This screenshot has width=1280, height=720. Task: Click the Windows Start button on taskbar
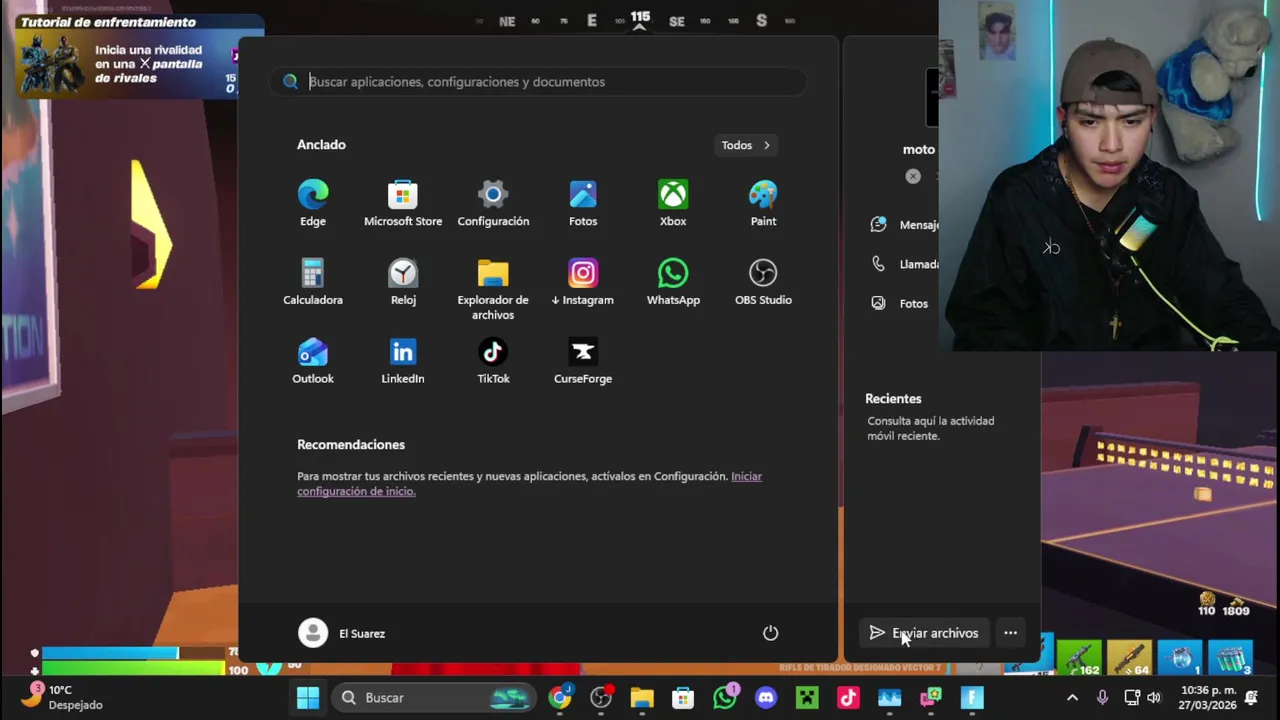[308, 698]
